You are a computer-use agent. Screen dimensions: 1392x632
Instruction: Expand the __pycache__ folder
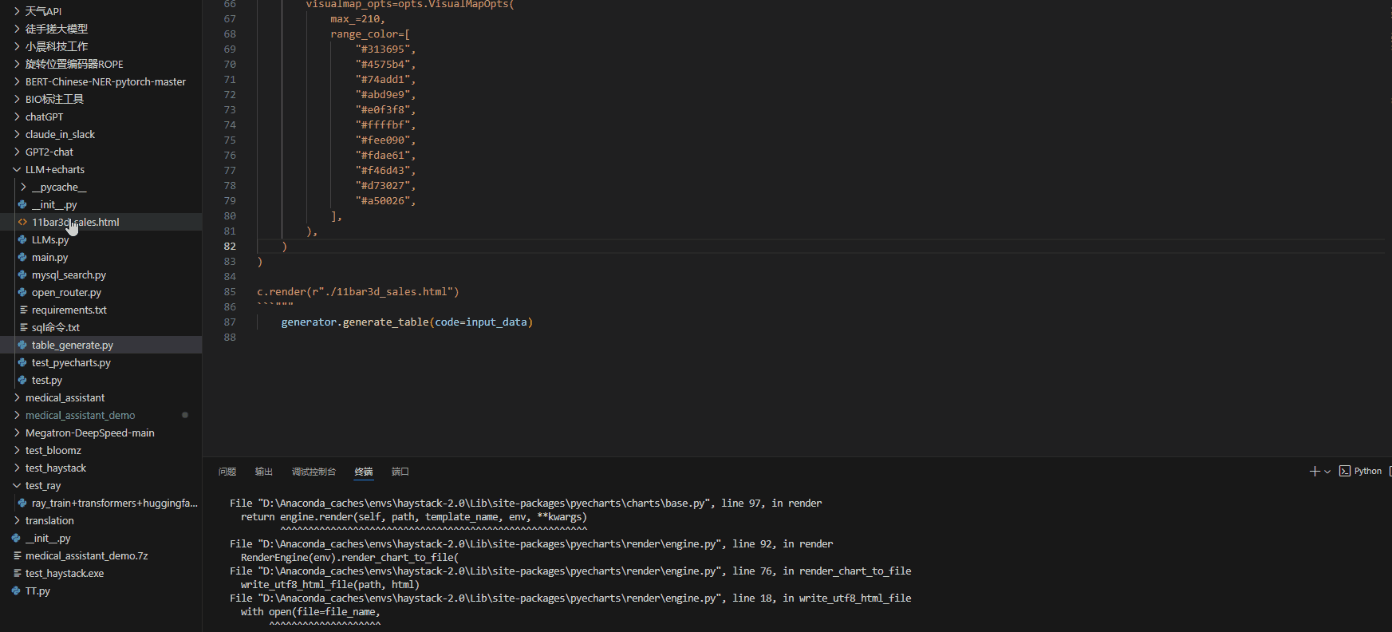point(23,187)
